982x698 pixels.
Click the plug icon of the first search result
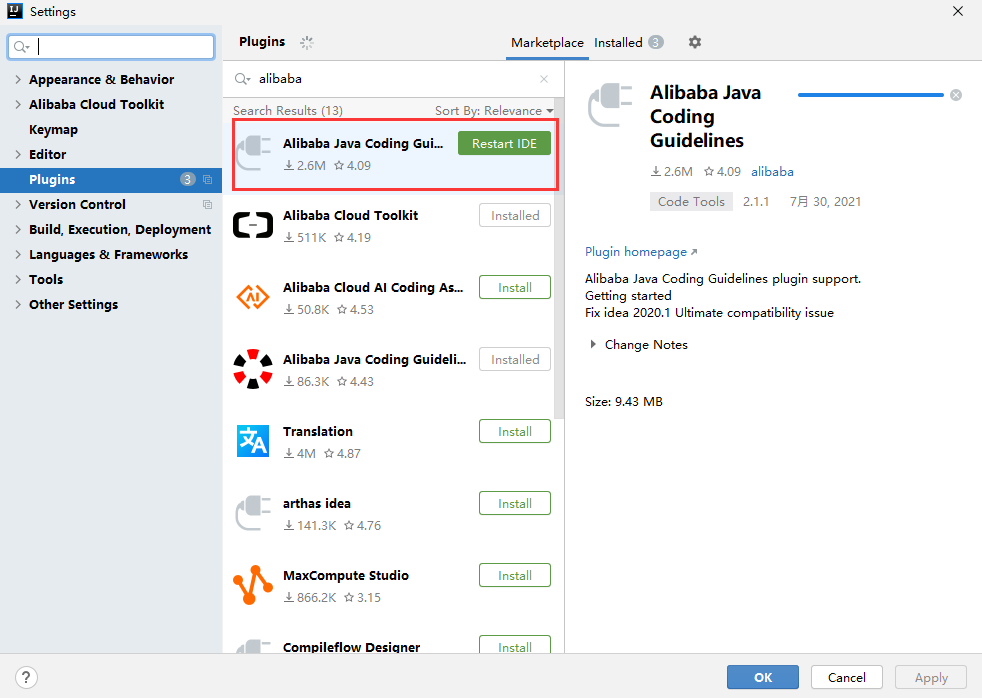253,153
